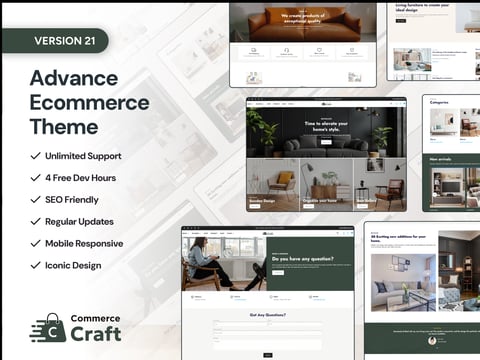
Task: Open the yellow cushion armchair tile
Action: pos(273,185)
